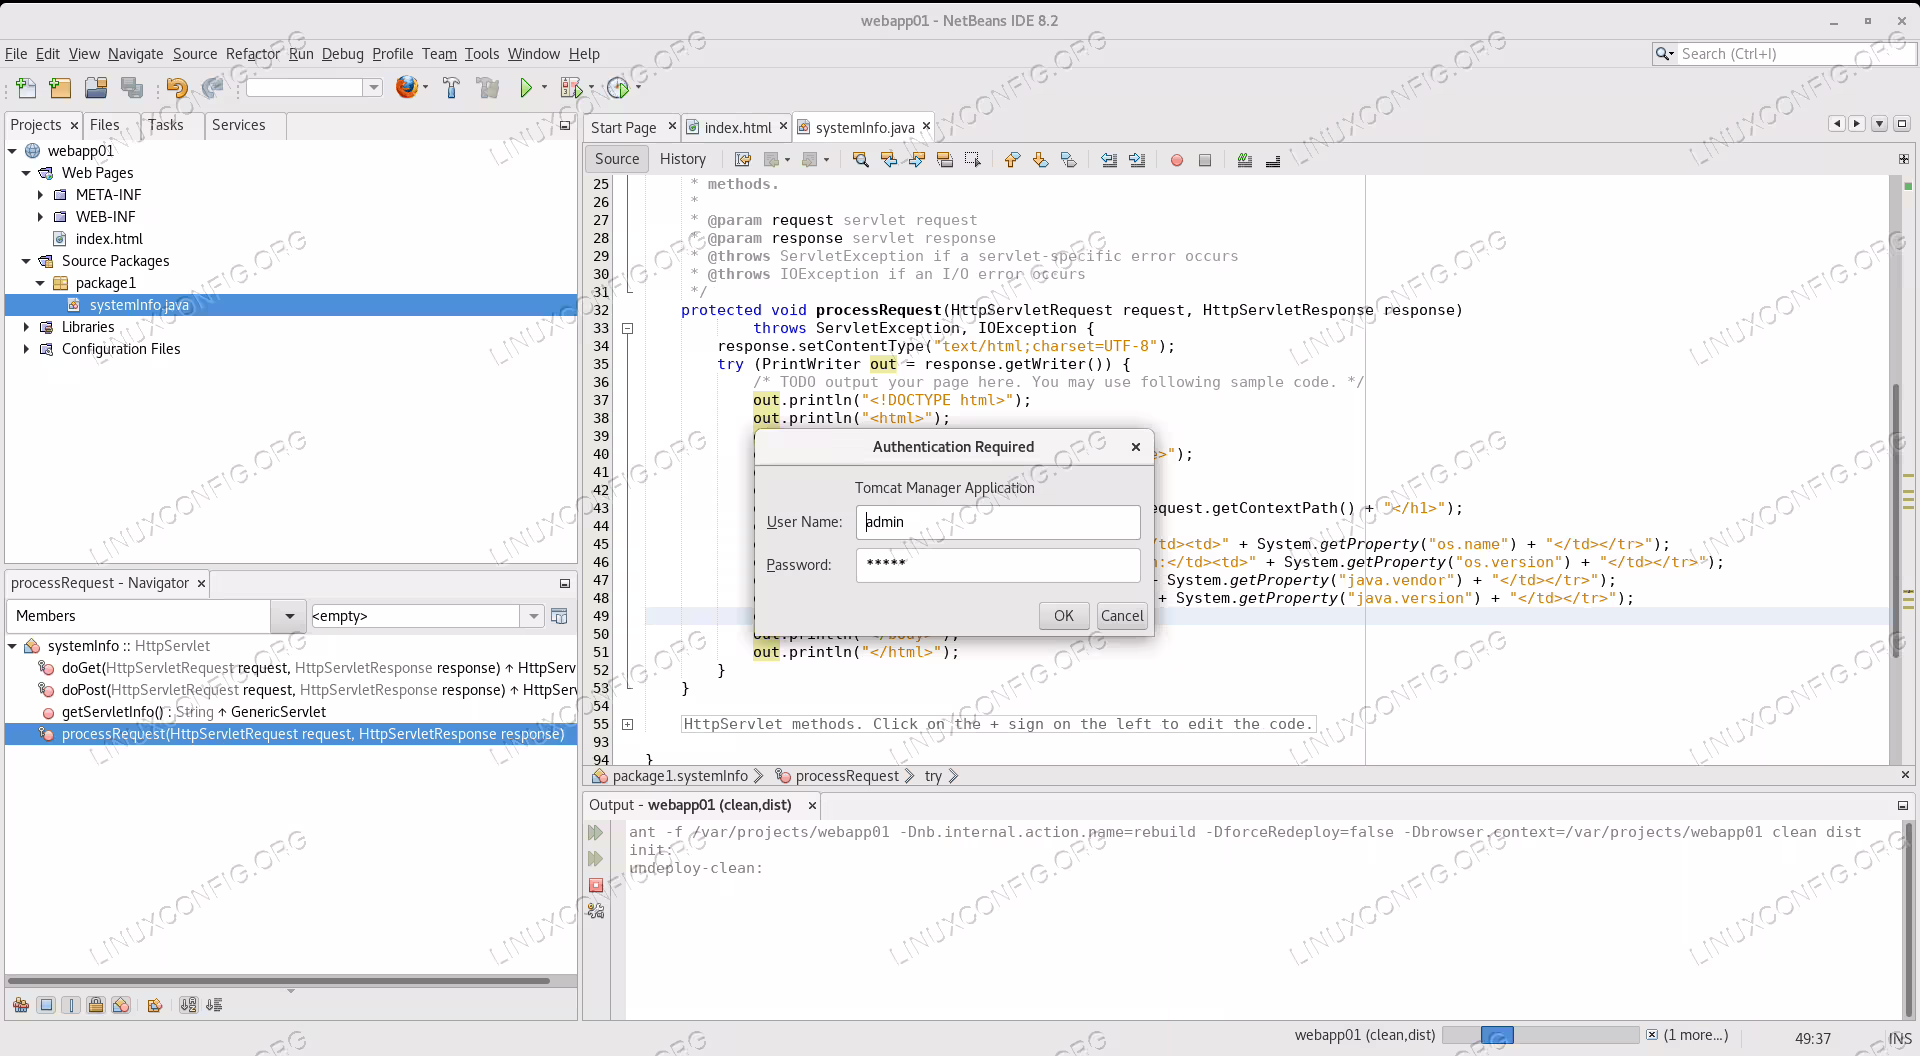1920x1056 pixels.
Task: Collapse the Source Packages node
Action: (26, 261)
